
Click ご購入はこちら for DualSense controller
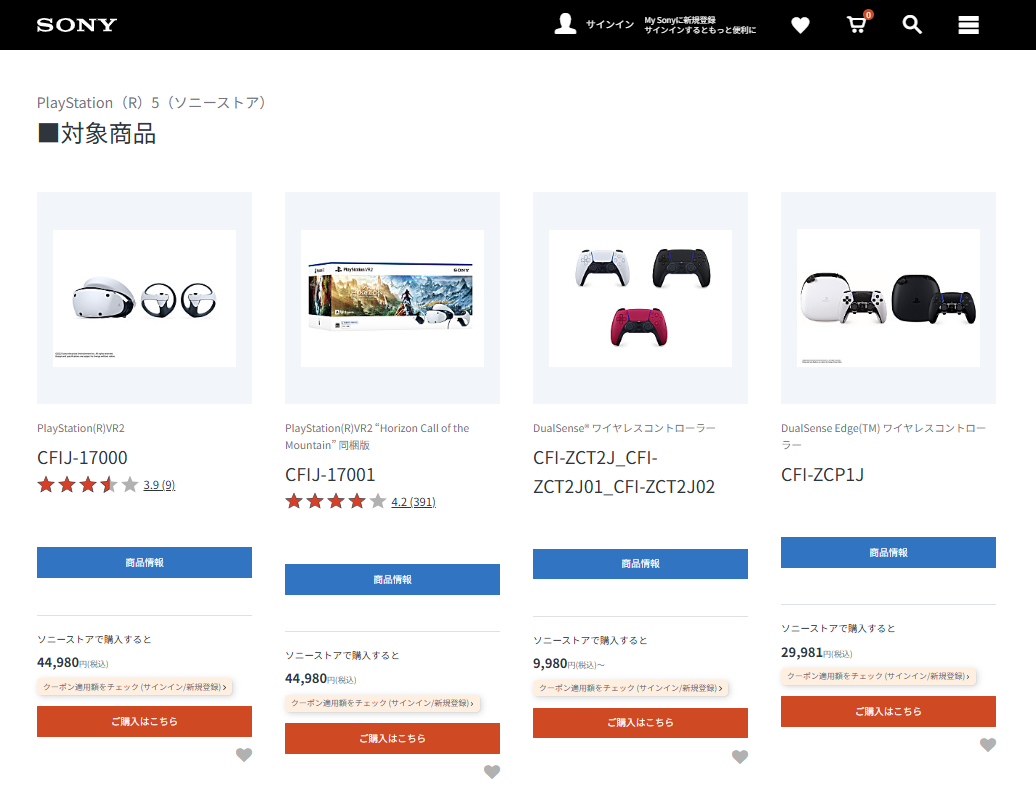(640, 723)
